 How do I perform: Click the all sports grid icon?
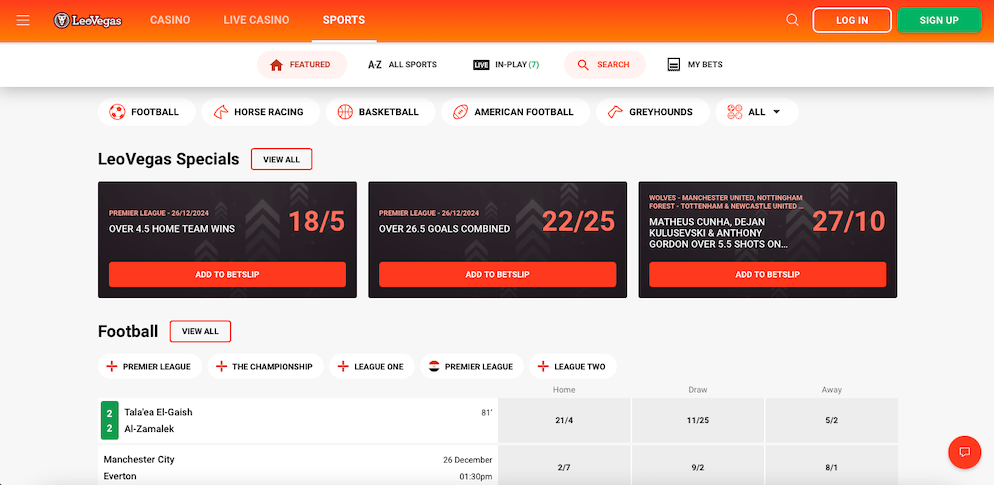click(x=735, y=112)
